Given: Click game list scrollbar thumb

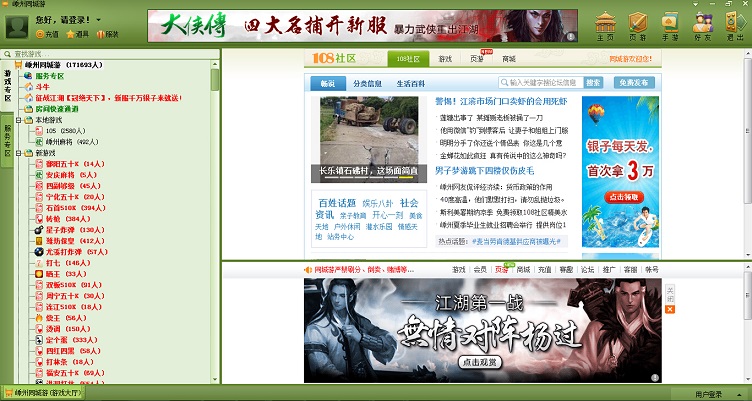Looking at the screenshot, I should (215, 80).
